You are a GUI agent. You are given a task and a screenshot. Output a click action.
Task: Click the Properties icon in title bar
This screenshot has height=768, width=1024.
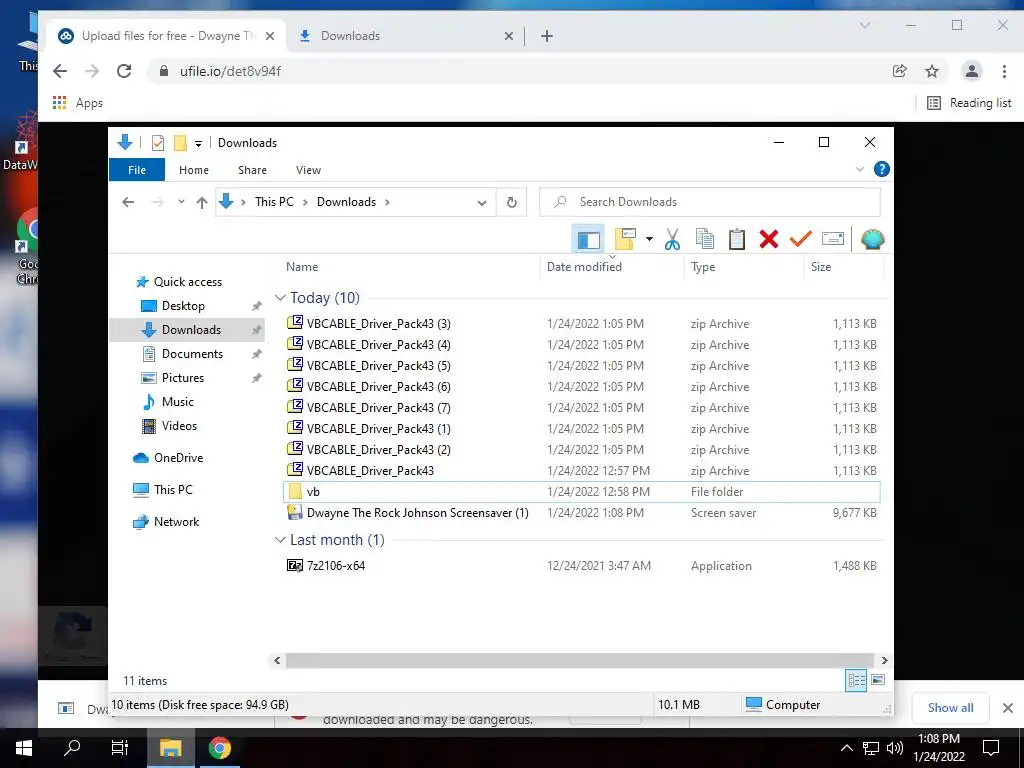pyautogui.click(x=157, y=143)
